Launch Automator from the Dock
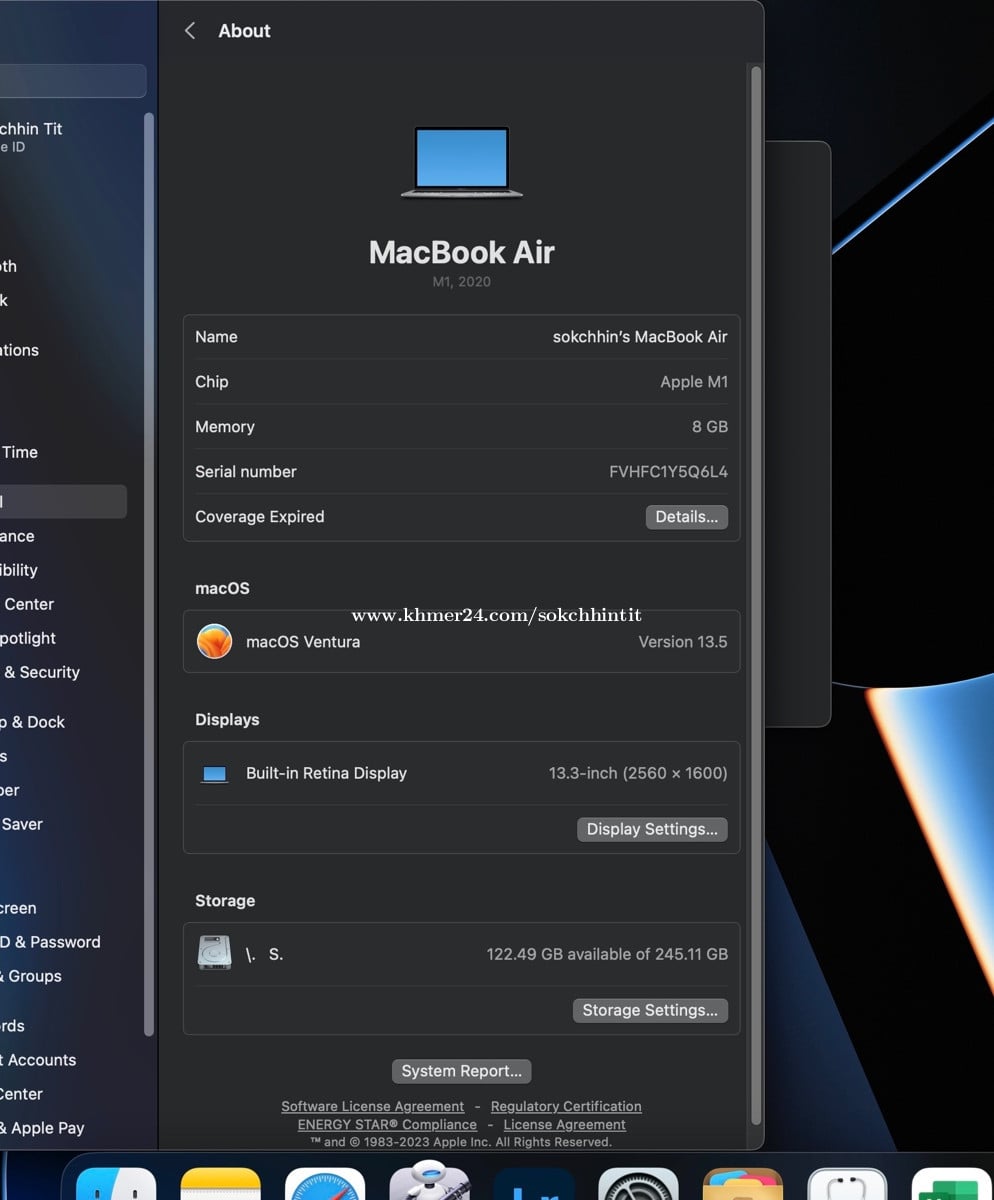This screenshot has width=994, height=1200. (430, 1184)
